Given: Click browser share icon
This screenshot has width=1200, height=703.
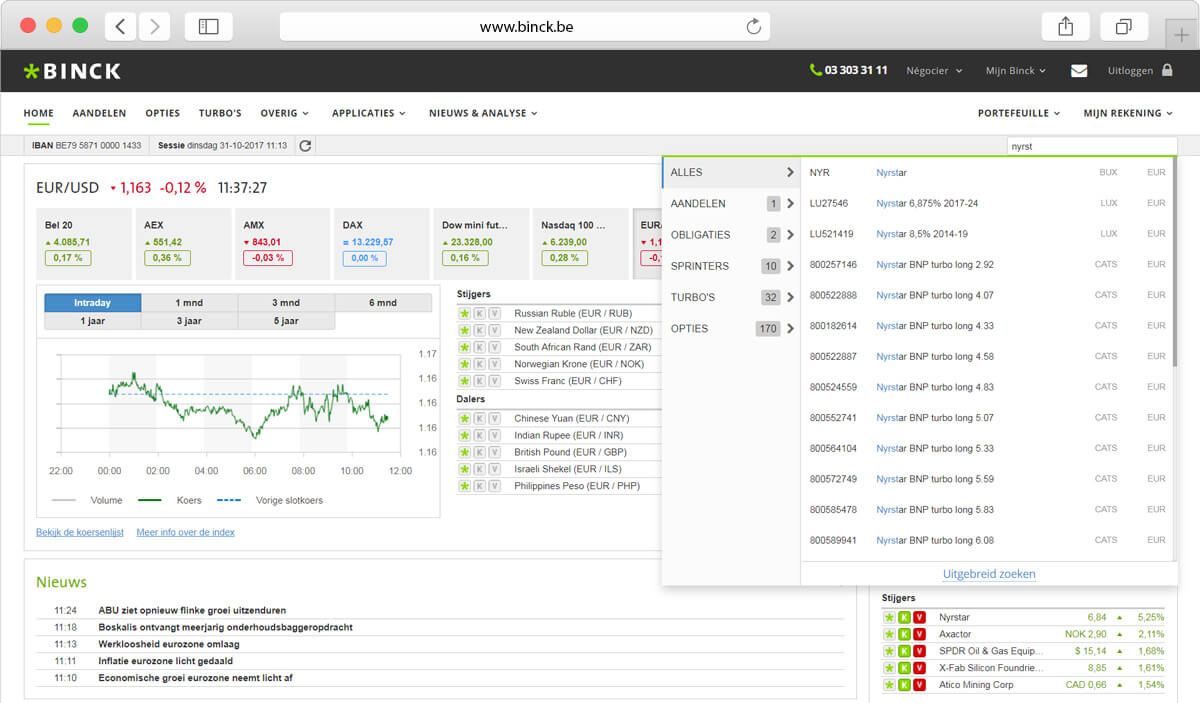Looking at the screenshot, I should [x=1065, y=27].
